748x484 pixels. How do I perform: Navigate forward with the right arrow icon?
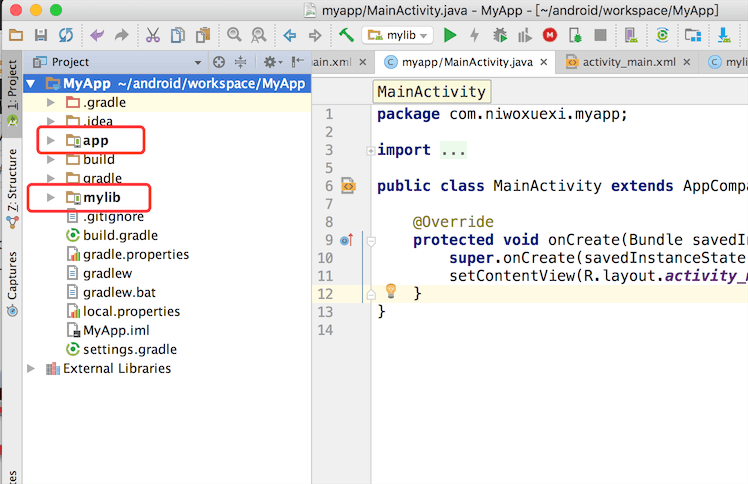[315, 35]
